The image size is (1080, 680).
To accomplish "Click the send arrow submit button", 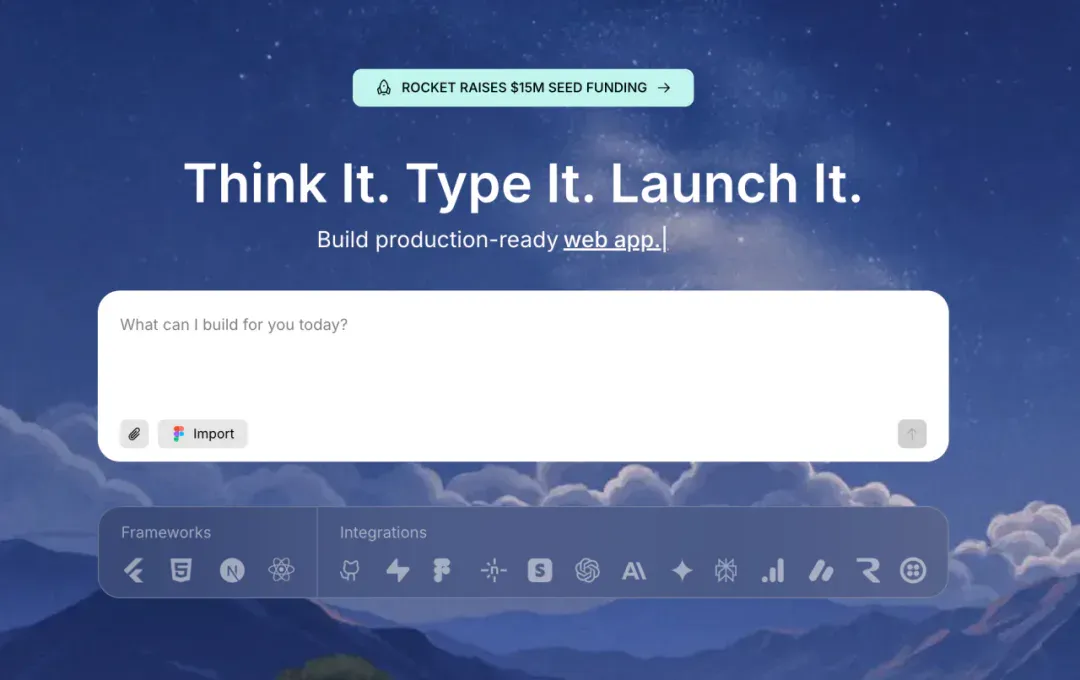I will tap(912, 434).
